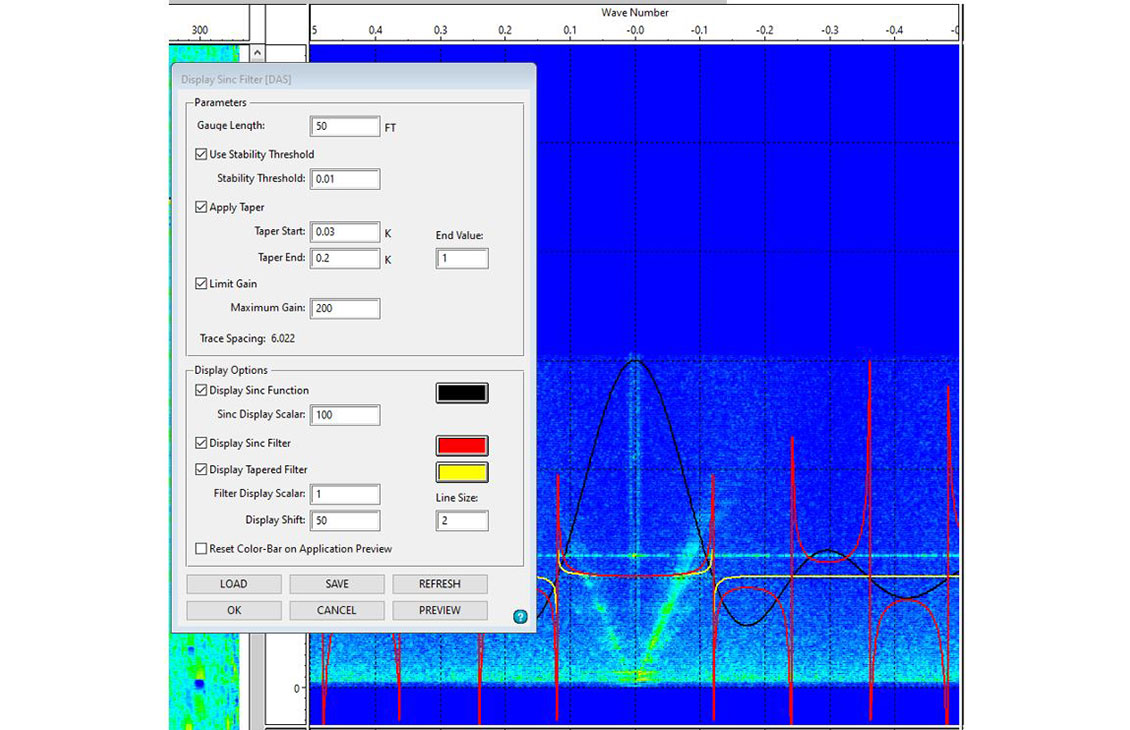Disable the Apply Taper checkbox
This screenshot has width=1130, height=730.
(x=202, y=207)
